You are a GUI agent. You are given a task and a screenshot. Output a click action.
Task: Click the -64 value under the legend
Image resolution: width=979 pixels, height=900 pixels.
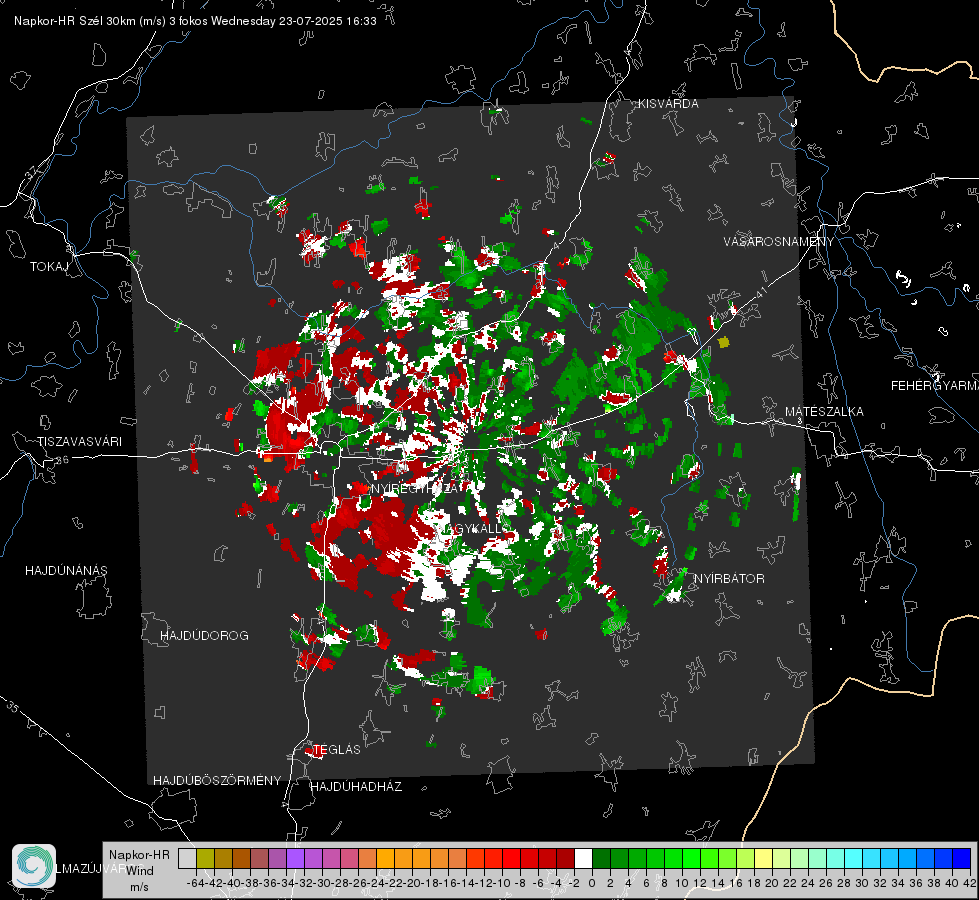click(196, 883)
